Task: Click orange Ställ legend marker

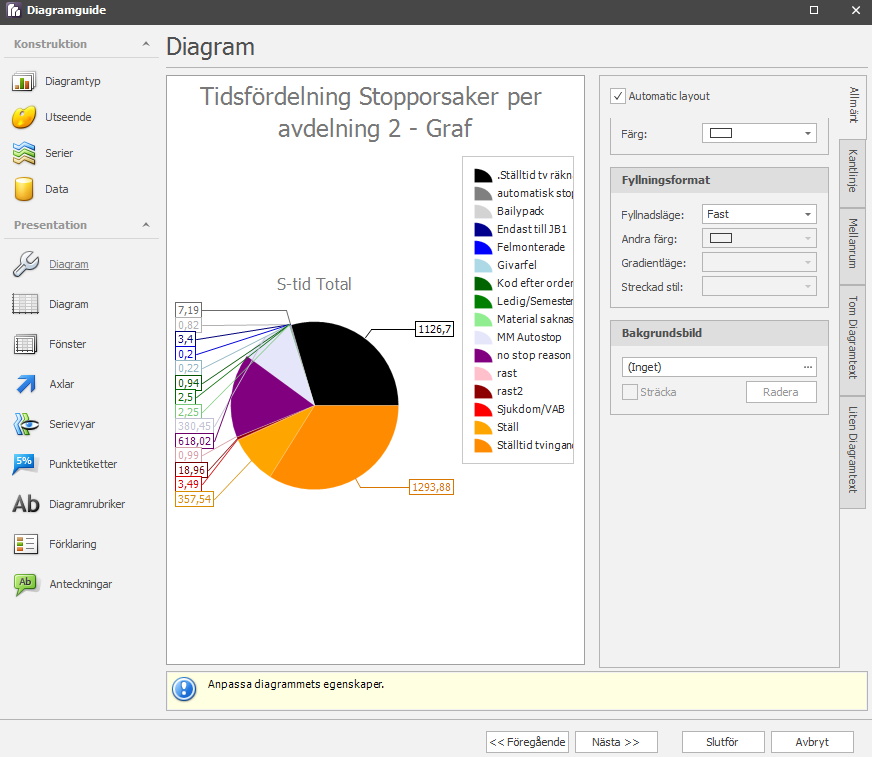Action: click(x=483, y=428)
